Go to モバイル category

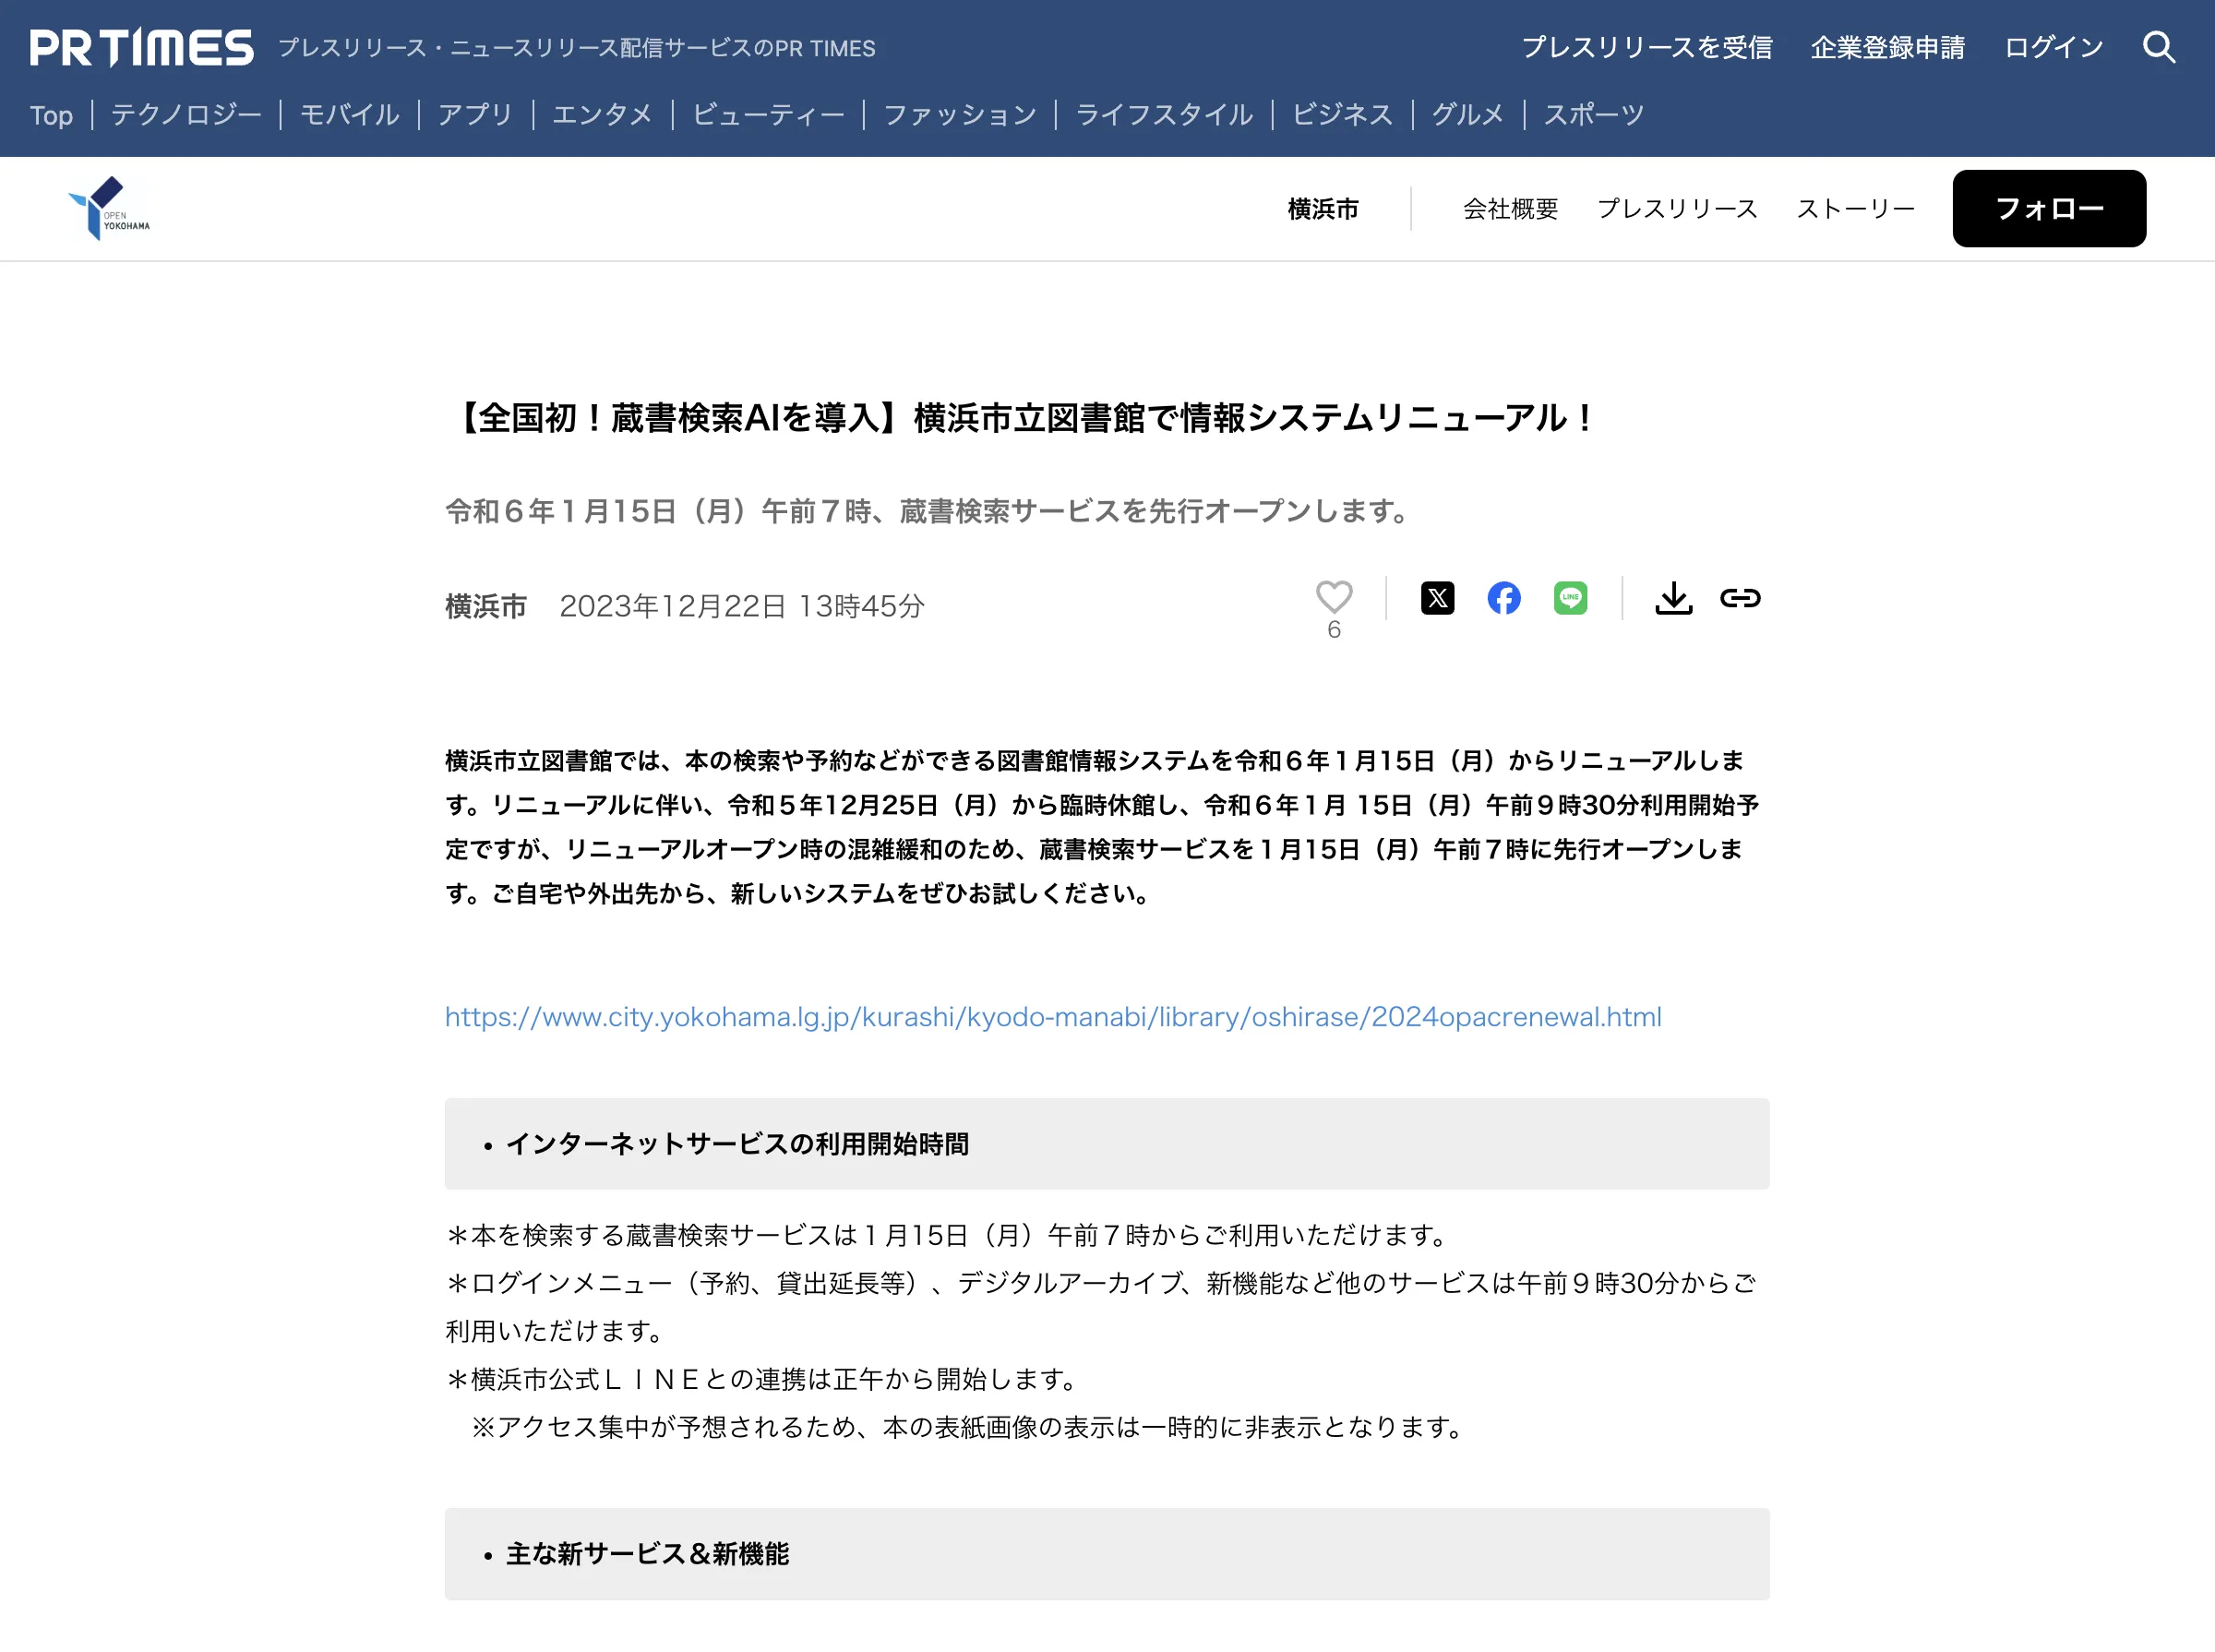click(x=349, y=115)
